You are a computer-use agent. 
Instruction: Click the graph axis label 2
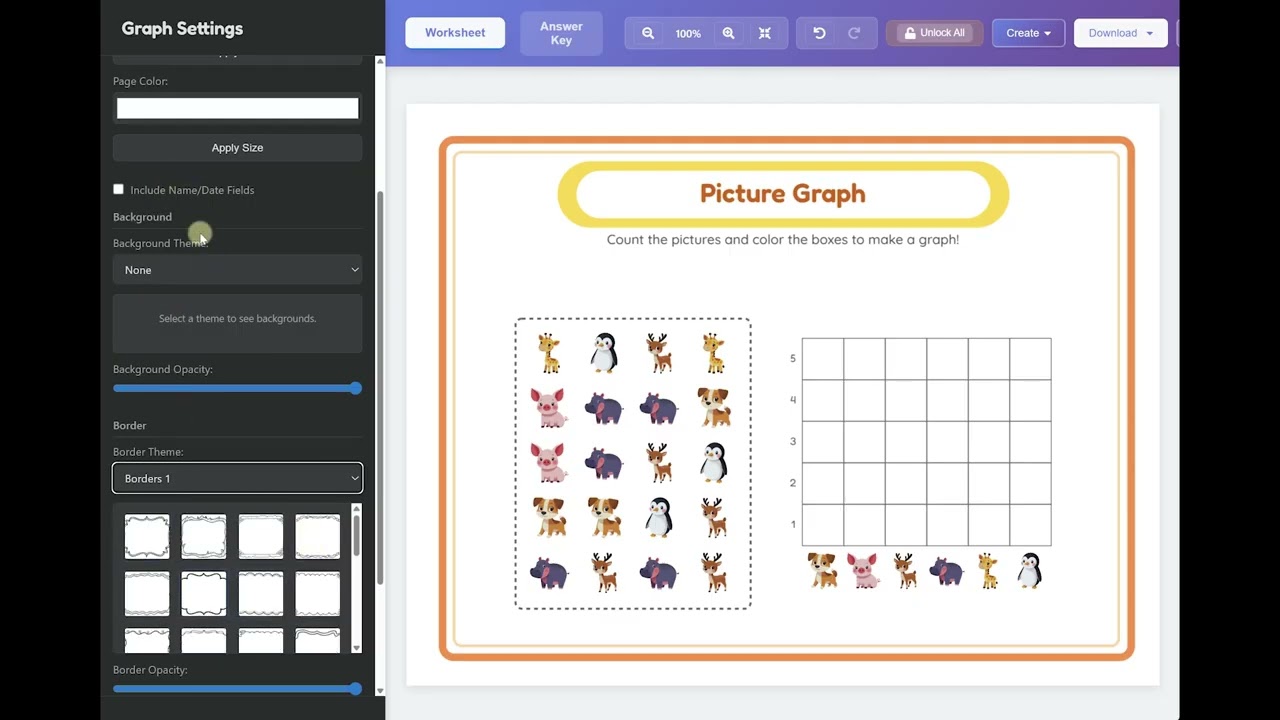793,483
